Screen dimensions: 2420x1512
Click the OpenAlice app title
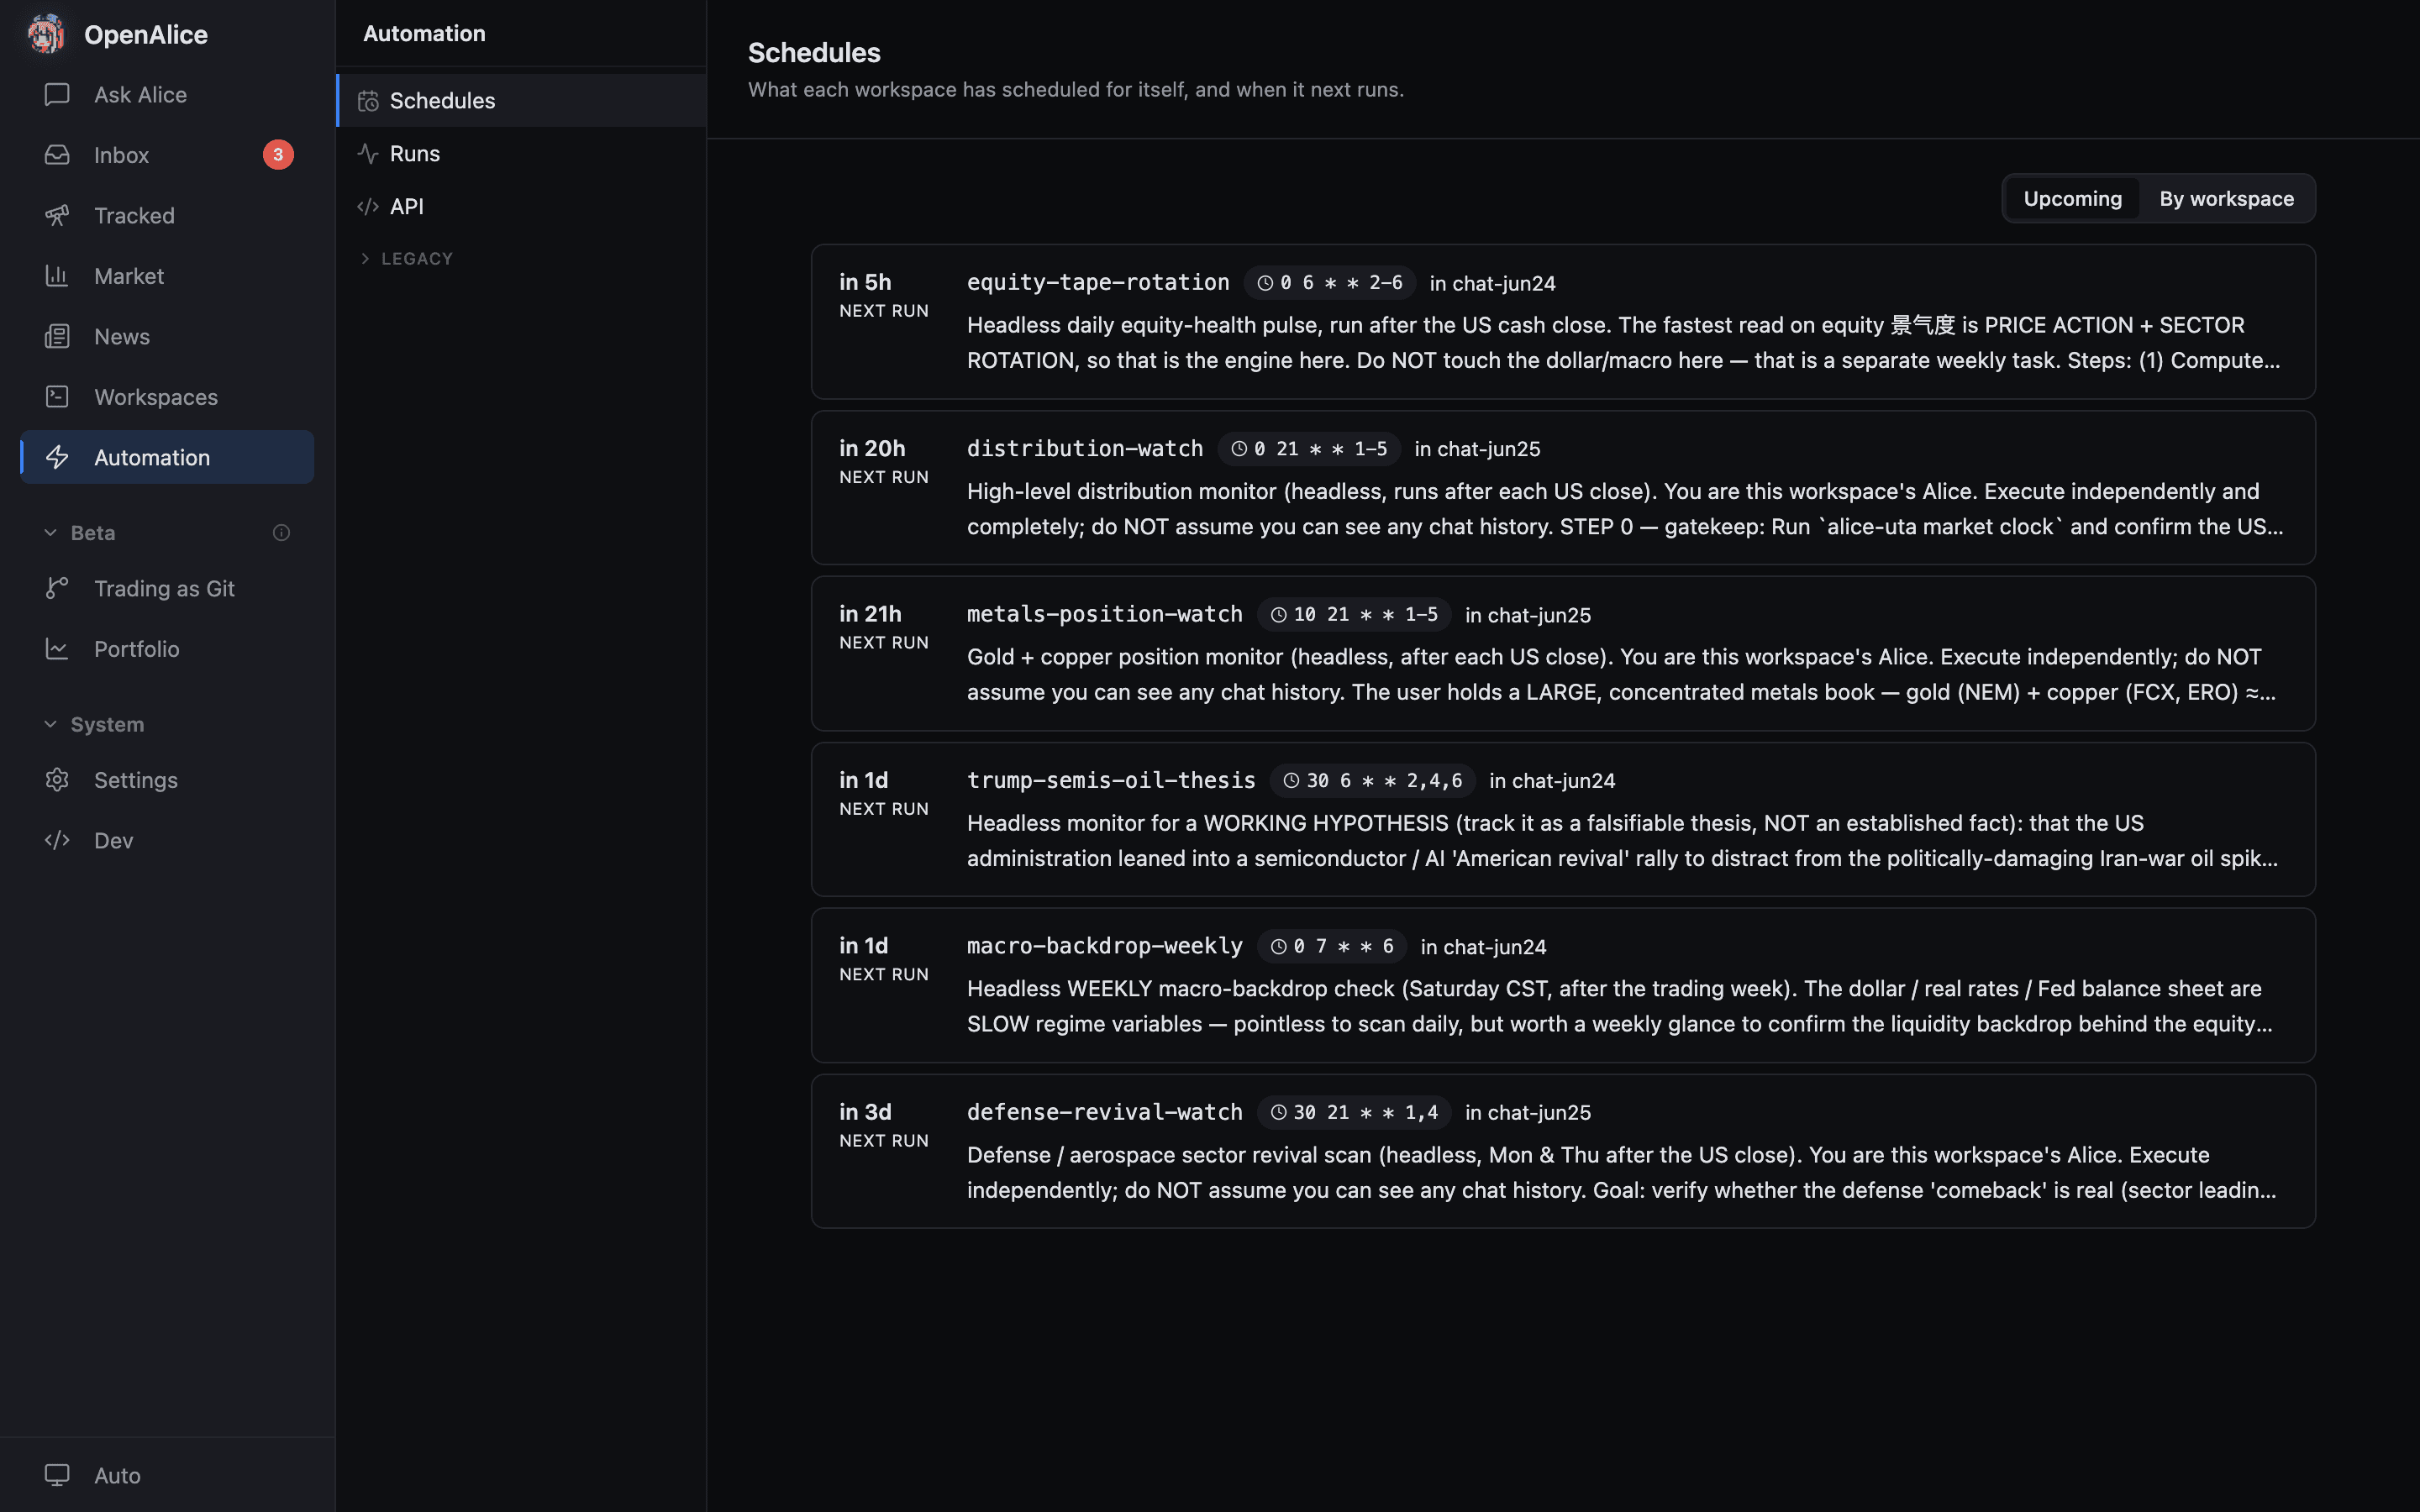146,35
